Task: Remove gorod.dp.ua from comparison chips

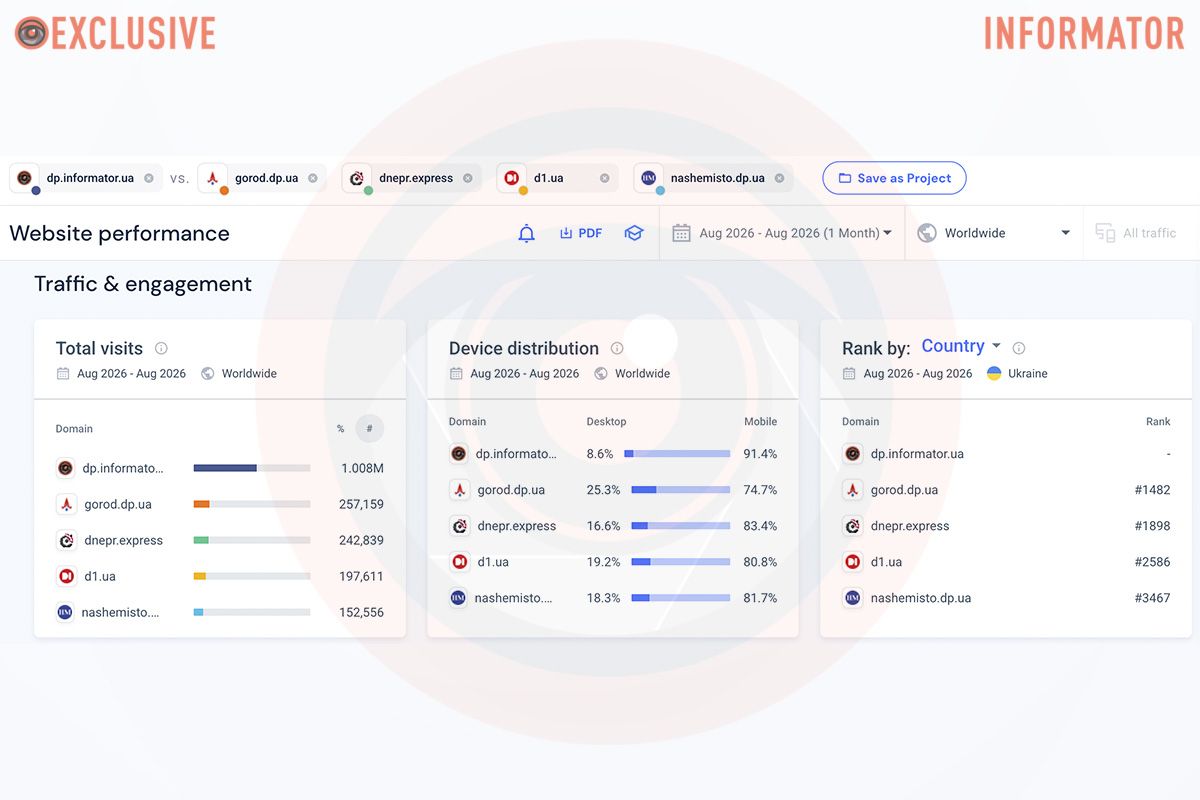Action: [313, 178]
